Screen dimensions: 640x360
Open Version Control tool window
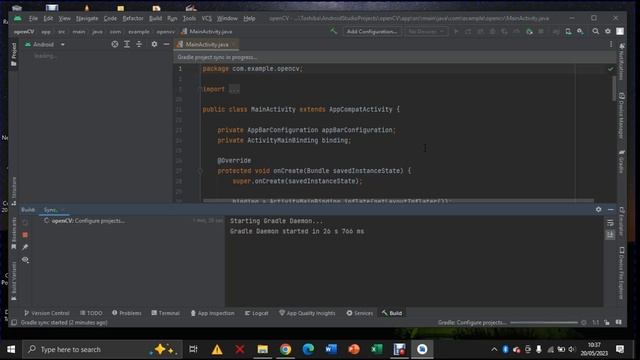point(47,313)
